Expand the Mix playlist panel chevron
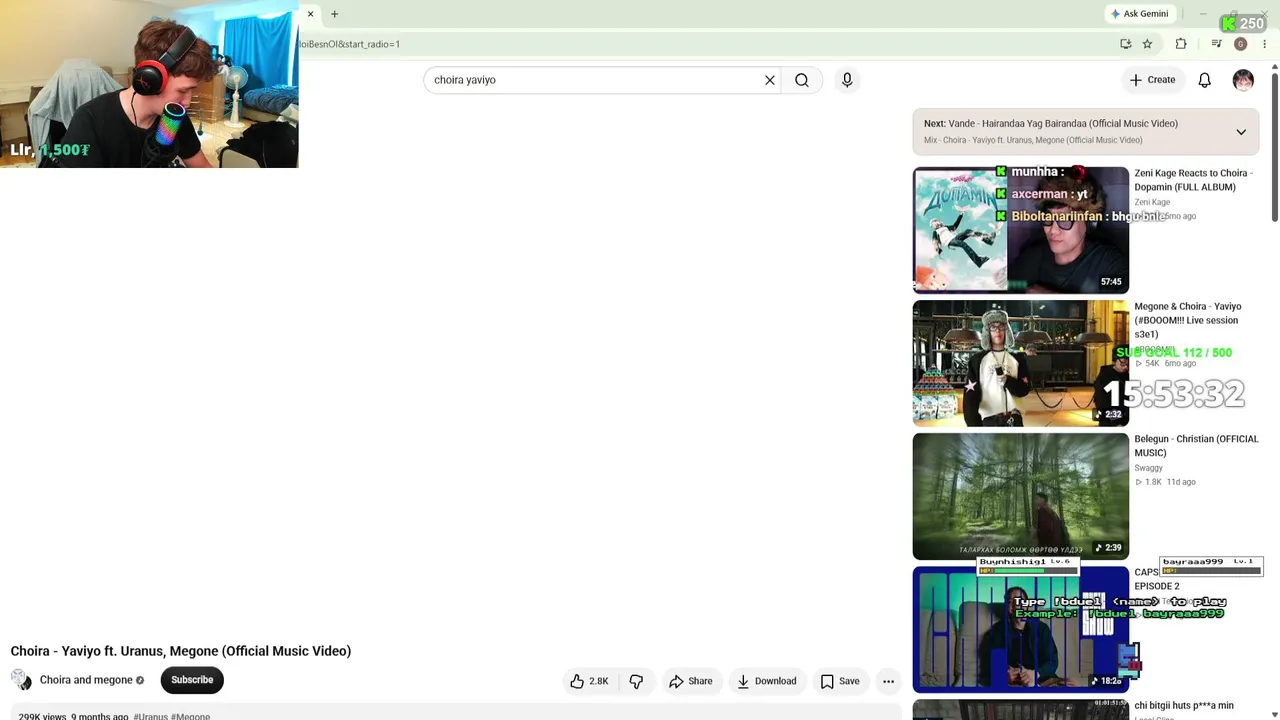This screenshot has width=1280, height=720. (1241, 132)
